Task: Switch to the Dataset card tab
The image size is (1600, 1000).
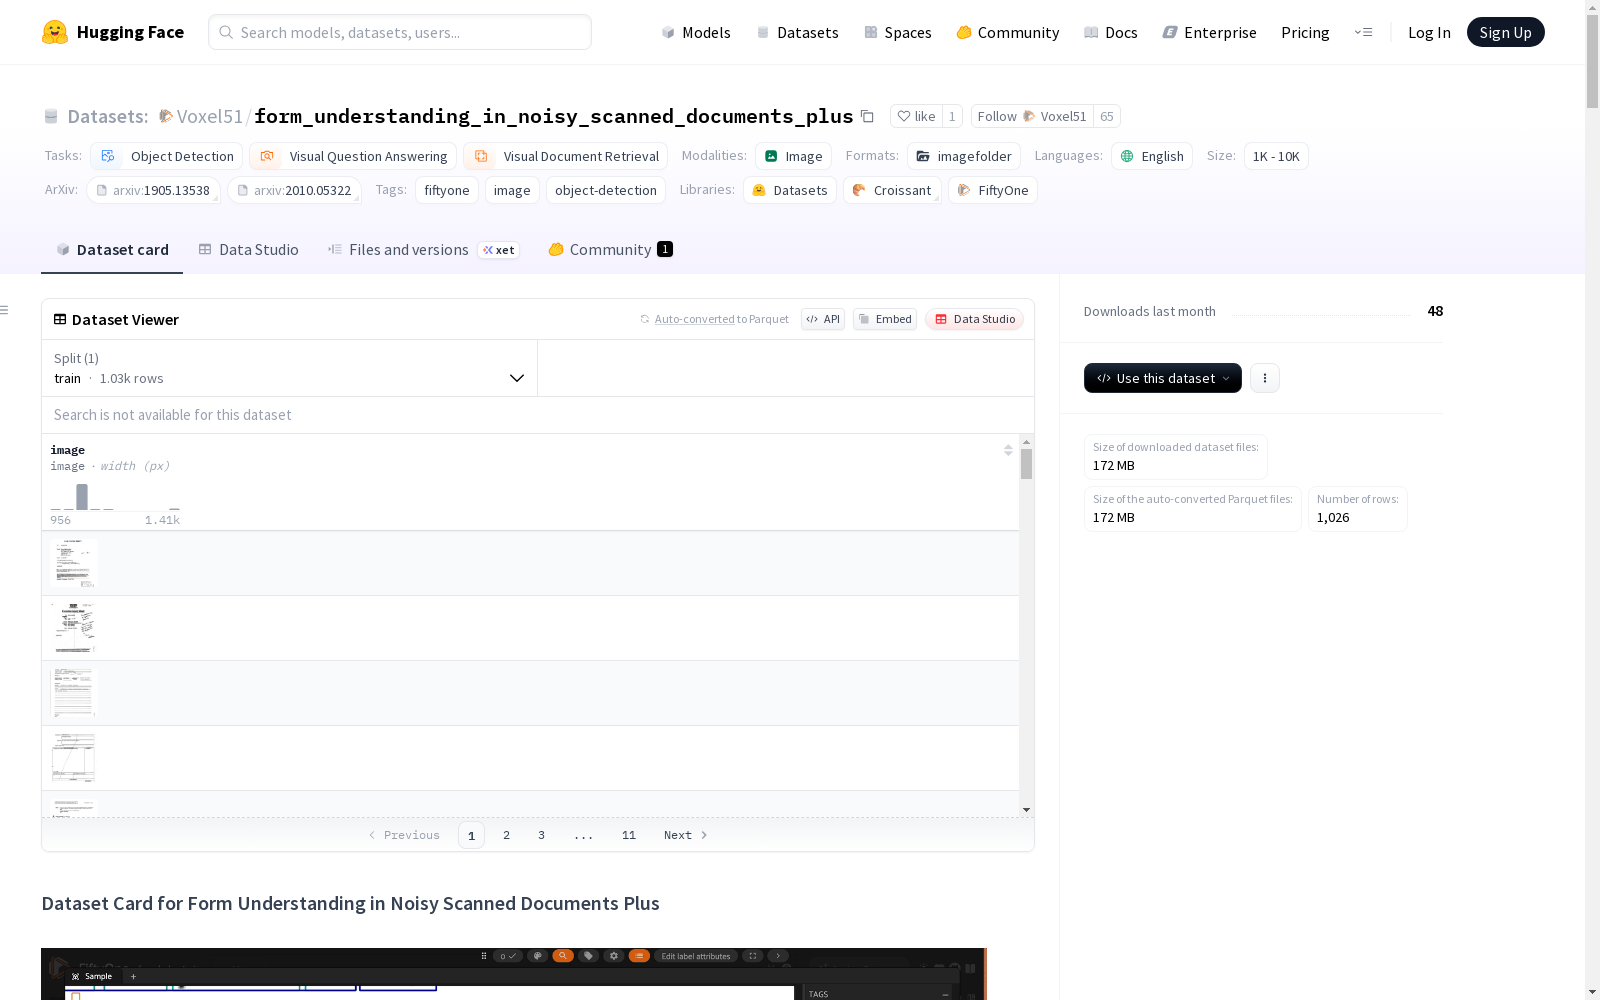Action: pyautogui.click(x=112, y=250)
